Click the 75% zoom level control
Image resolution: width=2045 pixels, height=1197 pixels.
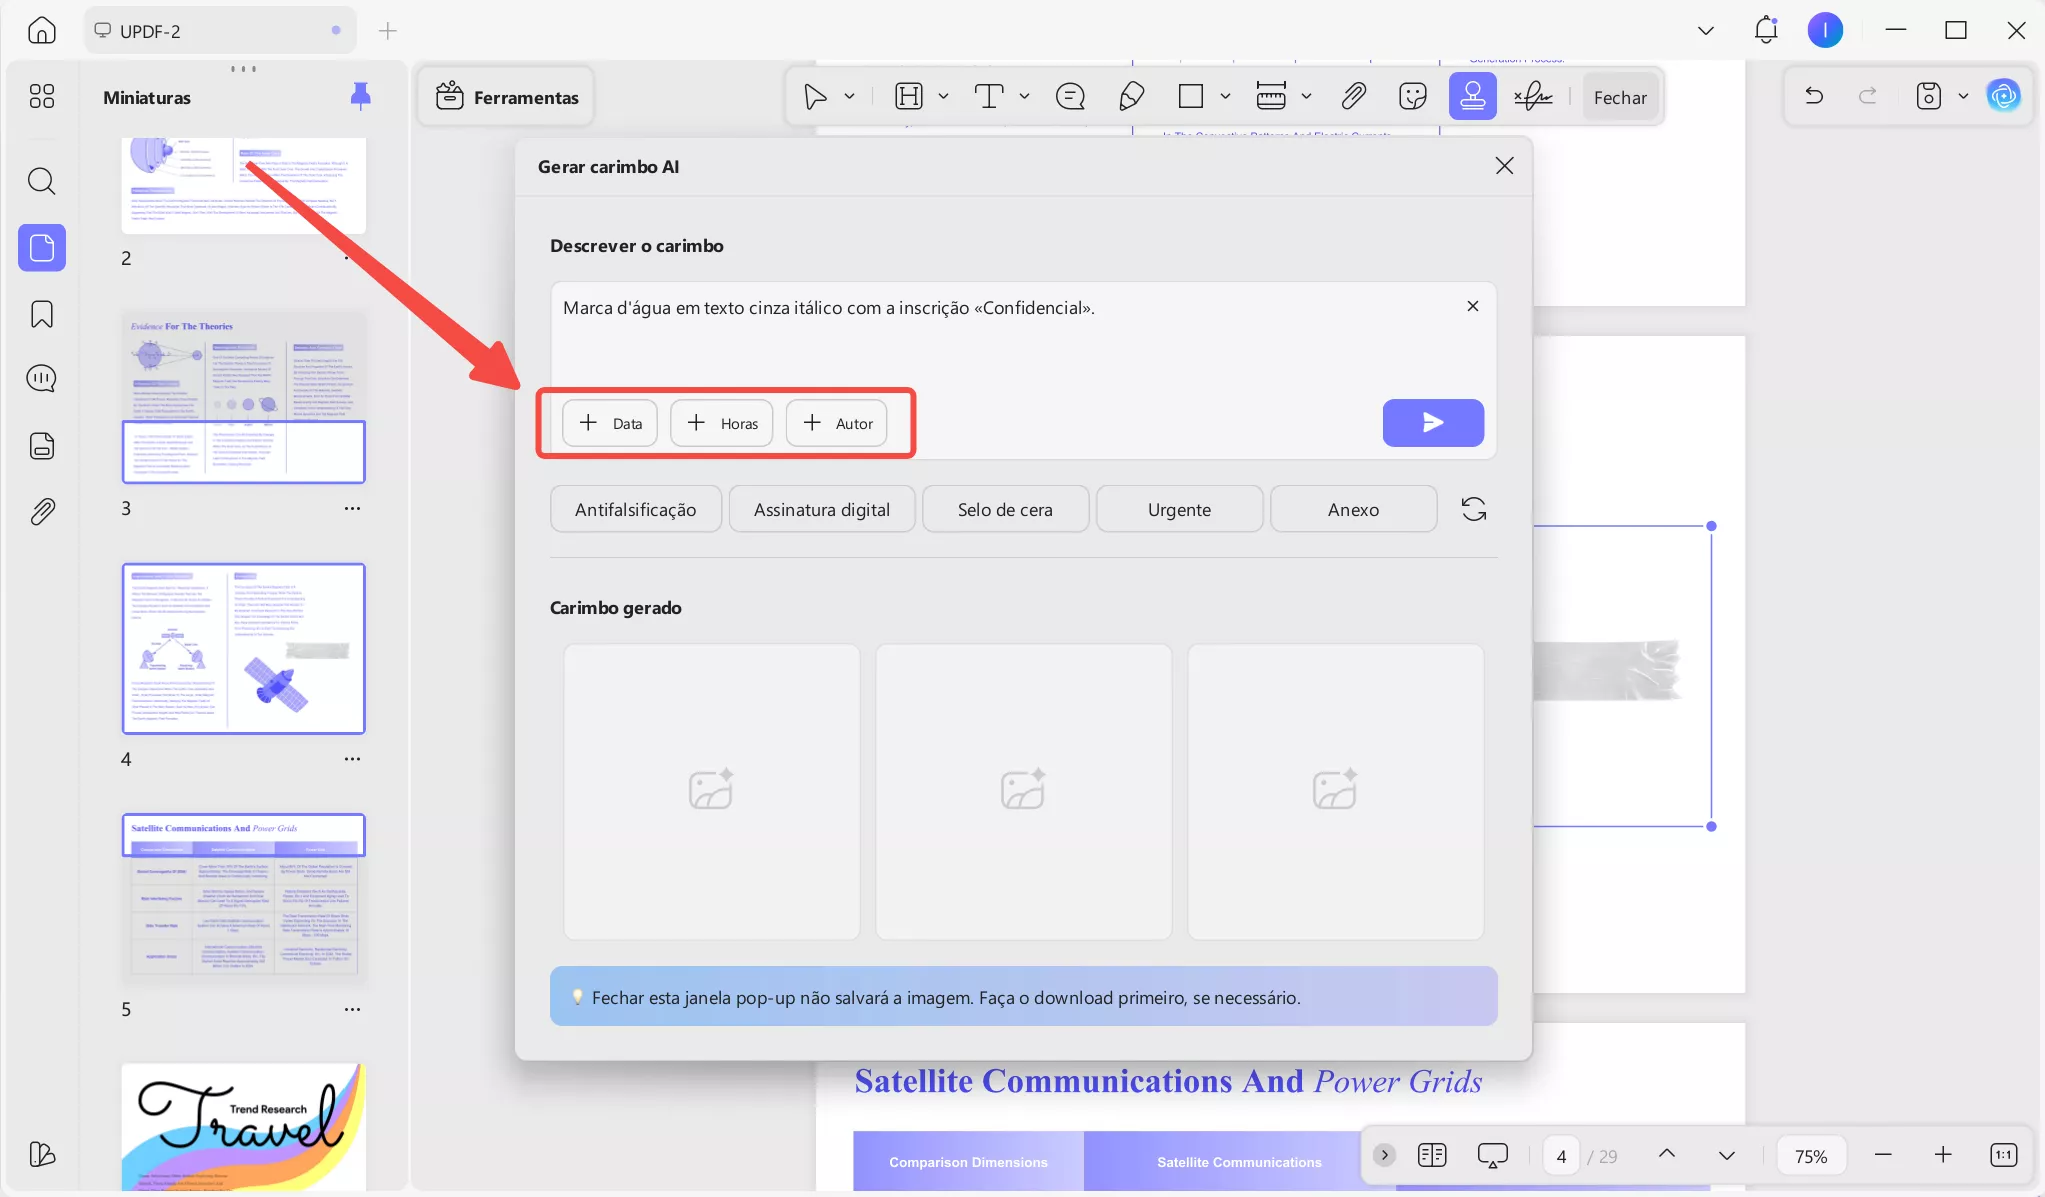(1811, 1155)
